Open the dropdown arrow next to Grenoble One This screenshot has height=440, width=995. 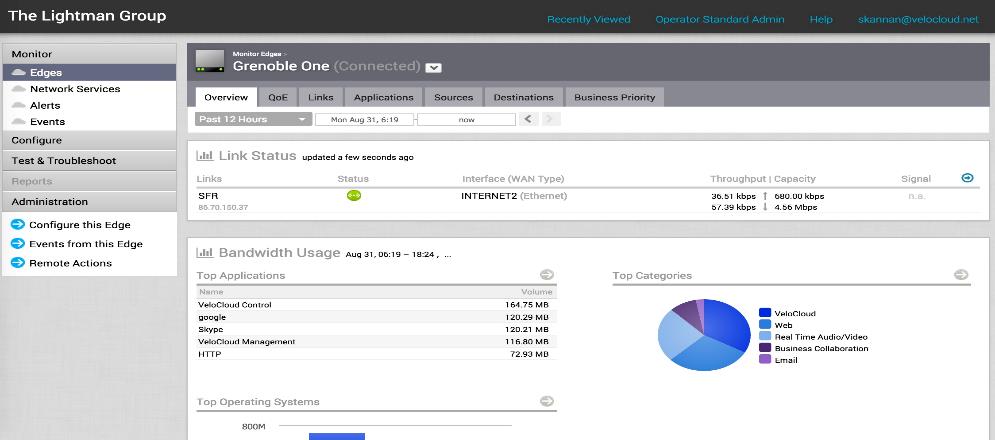(x=433, y=68)
